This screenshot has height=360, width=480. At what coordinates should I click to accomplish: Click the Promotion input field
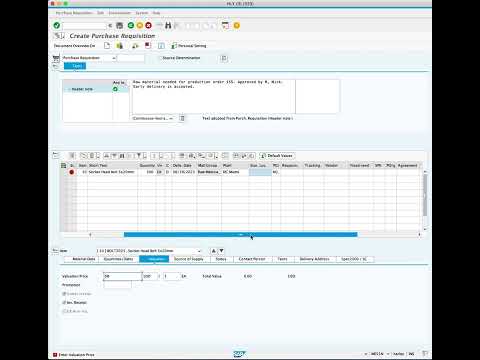click(117, 285)
